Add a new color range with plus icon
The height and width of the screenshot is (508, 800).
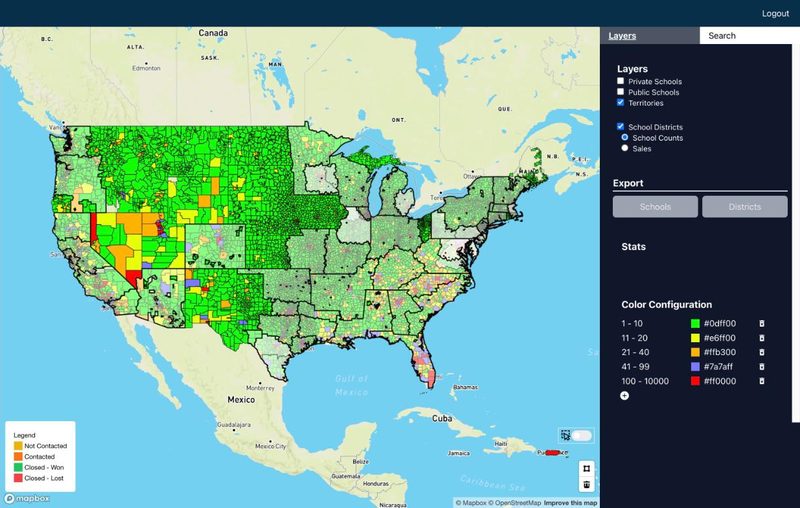pyautogui.click(x=624, y=395)
